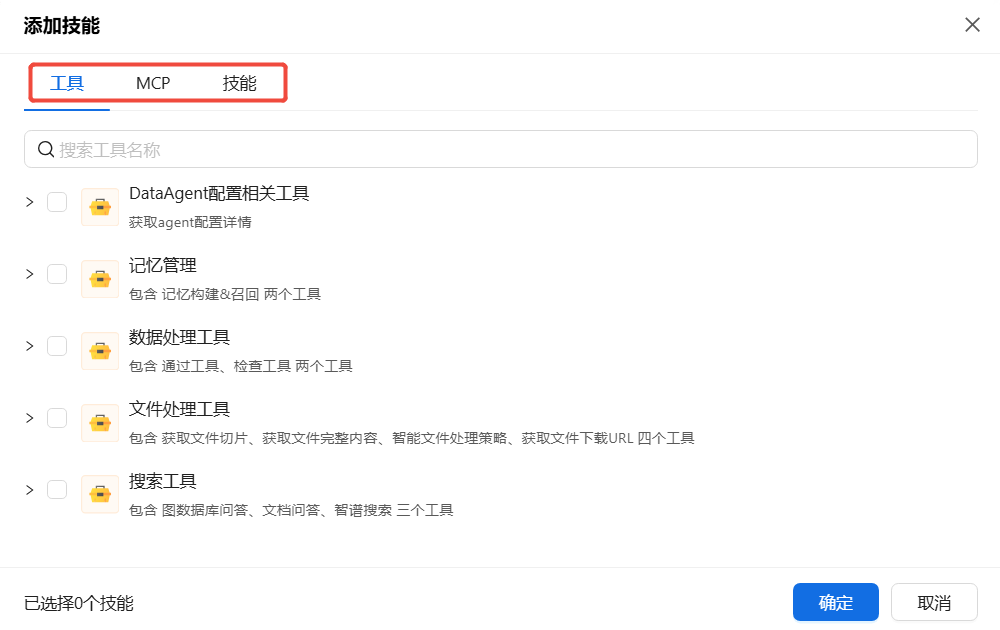Expand the 记忆管理 group chevron
The image size is (1000, 630).
(x=29, y=274)
